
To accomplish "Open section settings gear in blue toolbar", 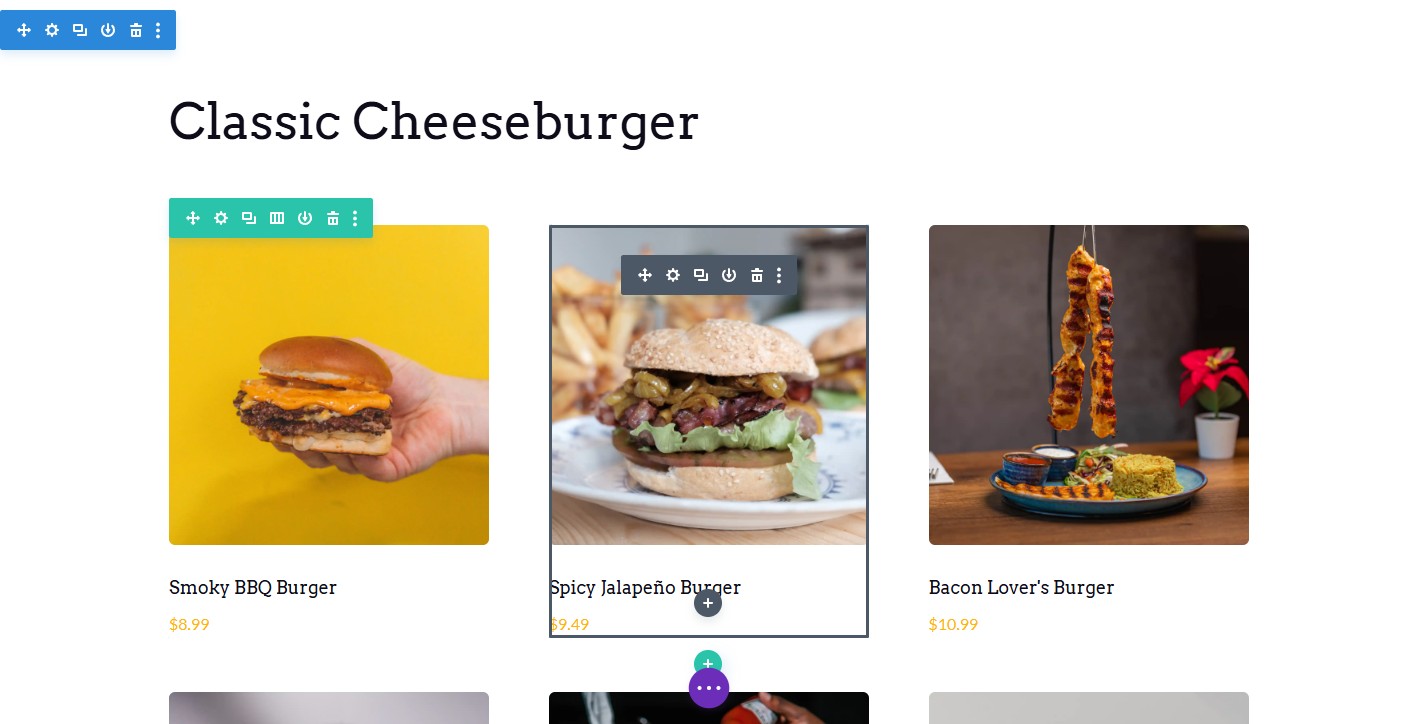I will (52, 30).
